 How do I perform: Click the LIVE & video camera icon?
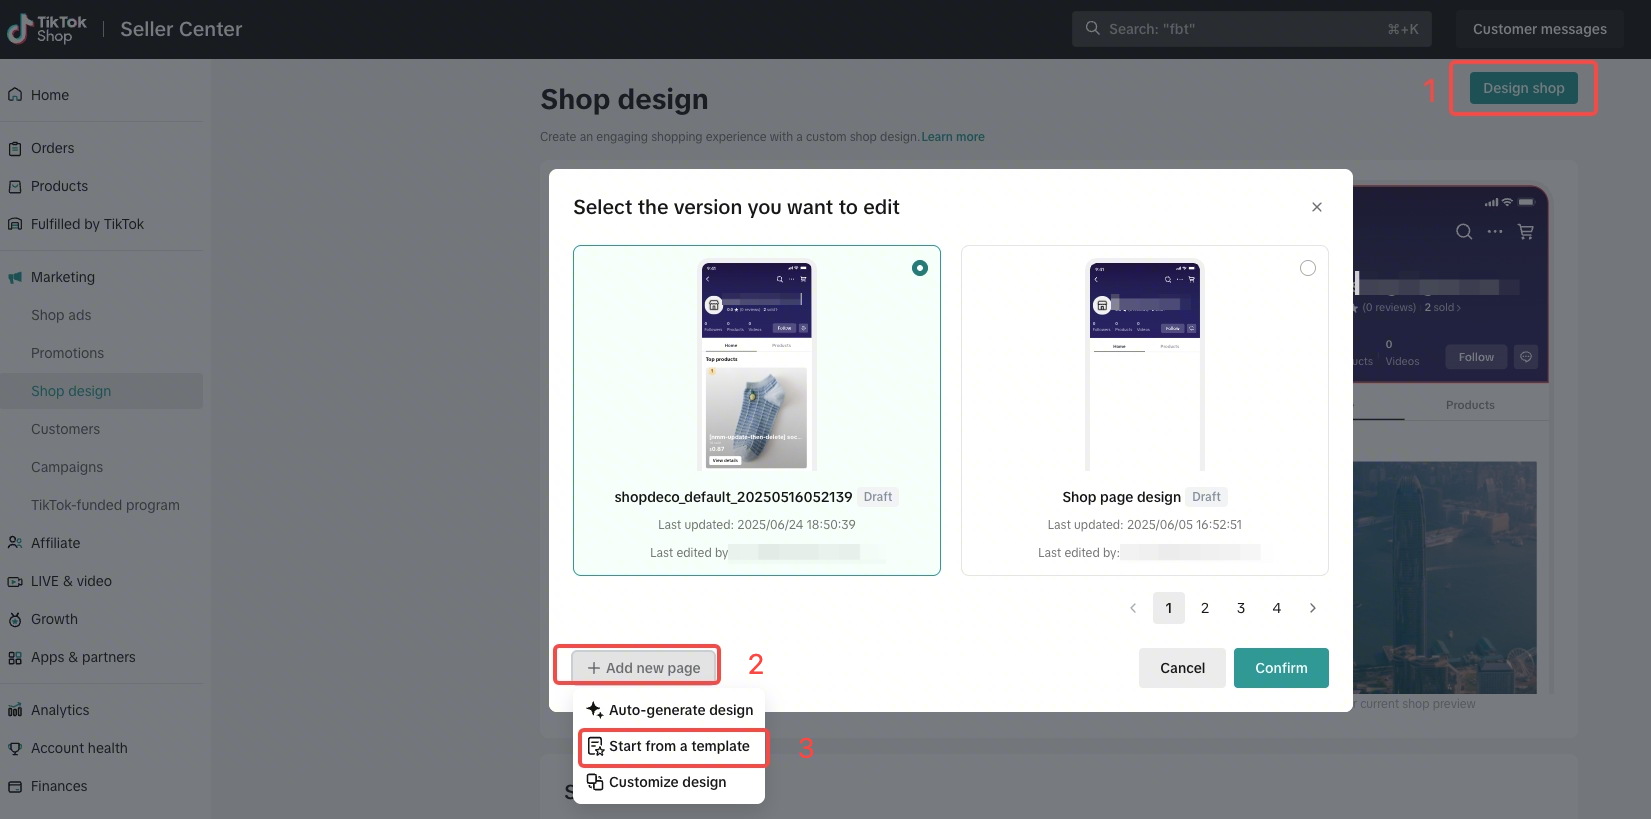coord(15,581)
